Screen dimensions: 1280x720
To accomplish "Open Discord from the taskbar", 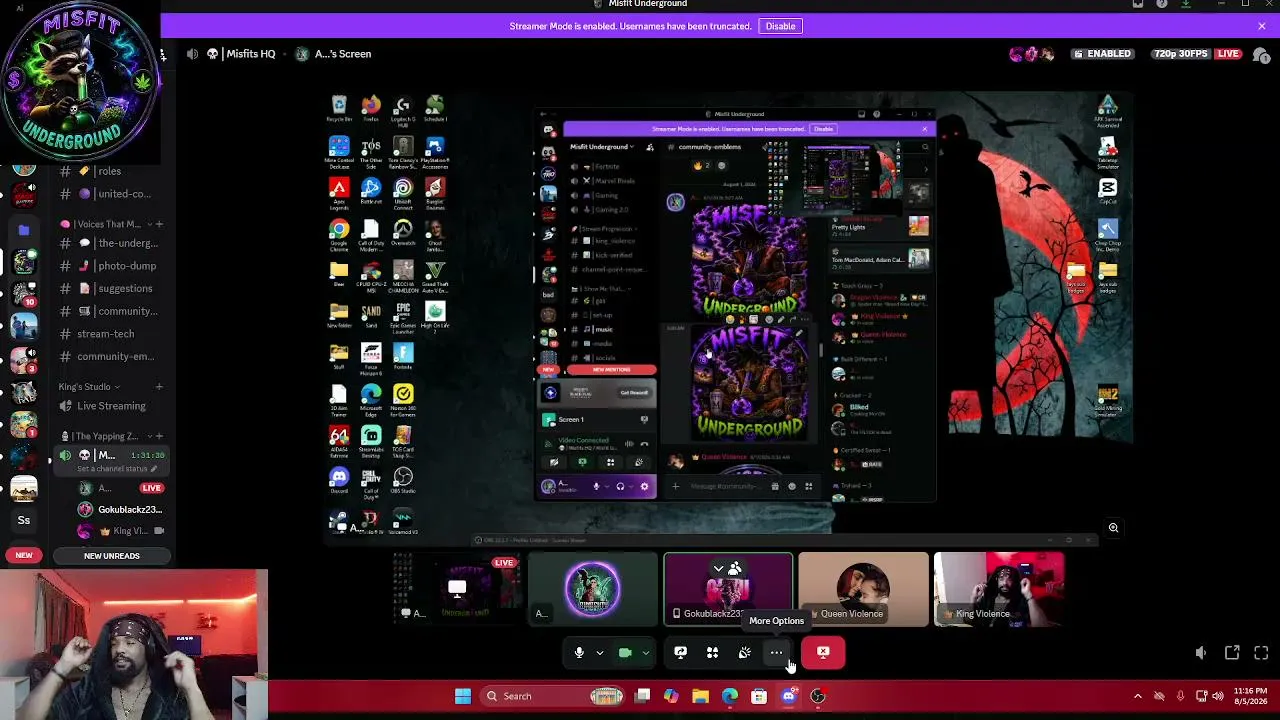I will coord(788,696).
